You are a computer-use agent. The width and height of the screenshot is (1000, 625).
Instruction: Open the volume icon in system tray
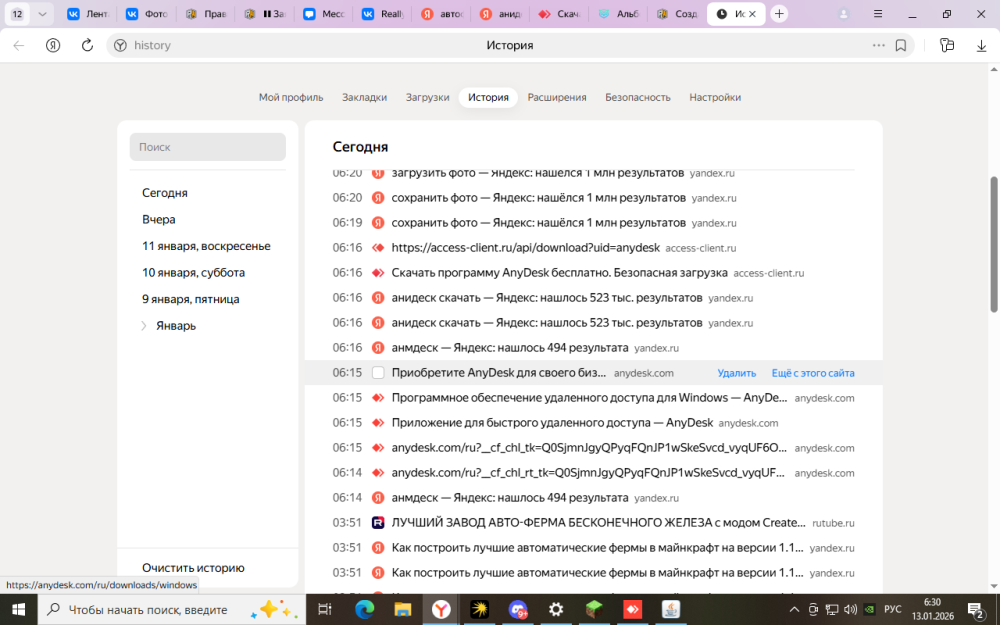pyautogui.click(x=850, y=610)
